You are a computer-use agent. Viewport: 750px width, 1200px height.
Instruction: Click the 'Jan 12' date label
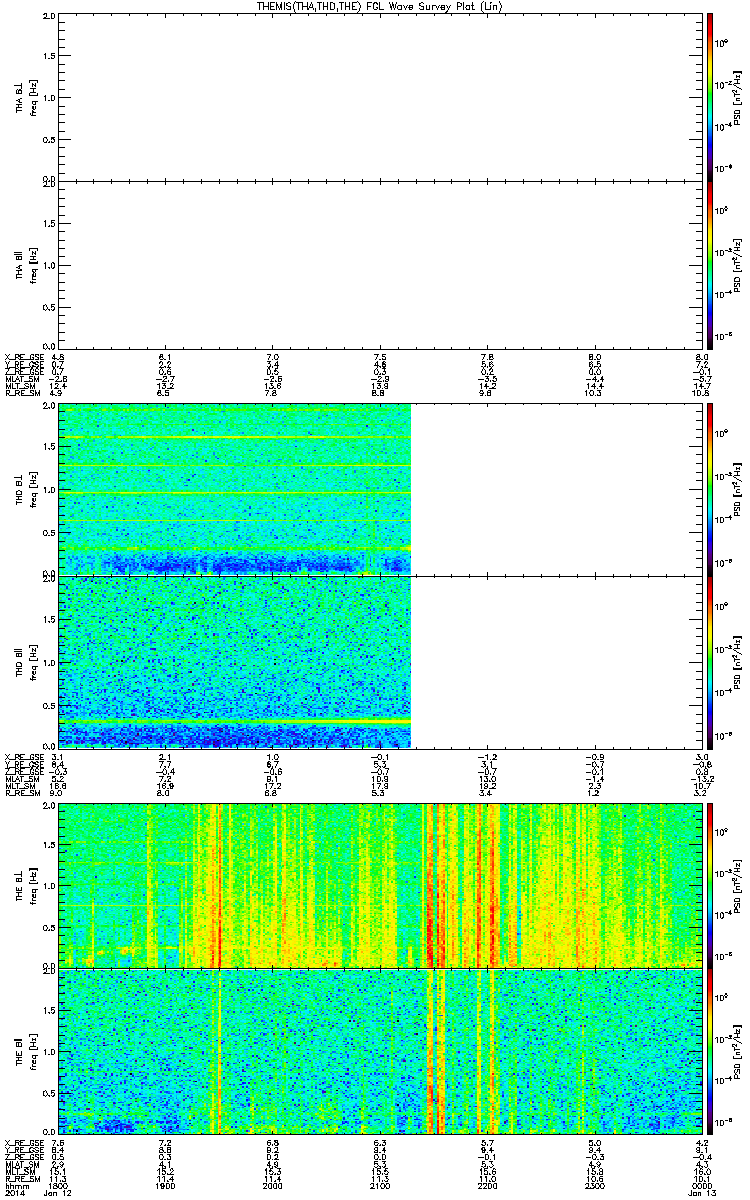[x=60, y=1194]
